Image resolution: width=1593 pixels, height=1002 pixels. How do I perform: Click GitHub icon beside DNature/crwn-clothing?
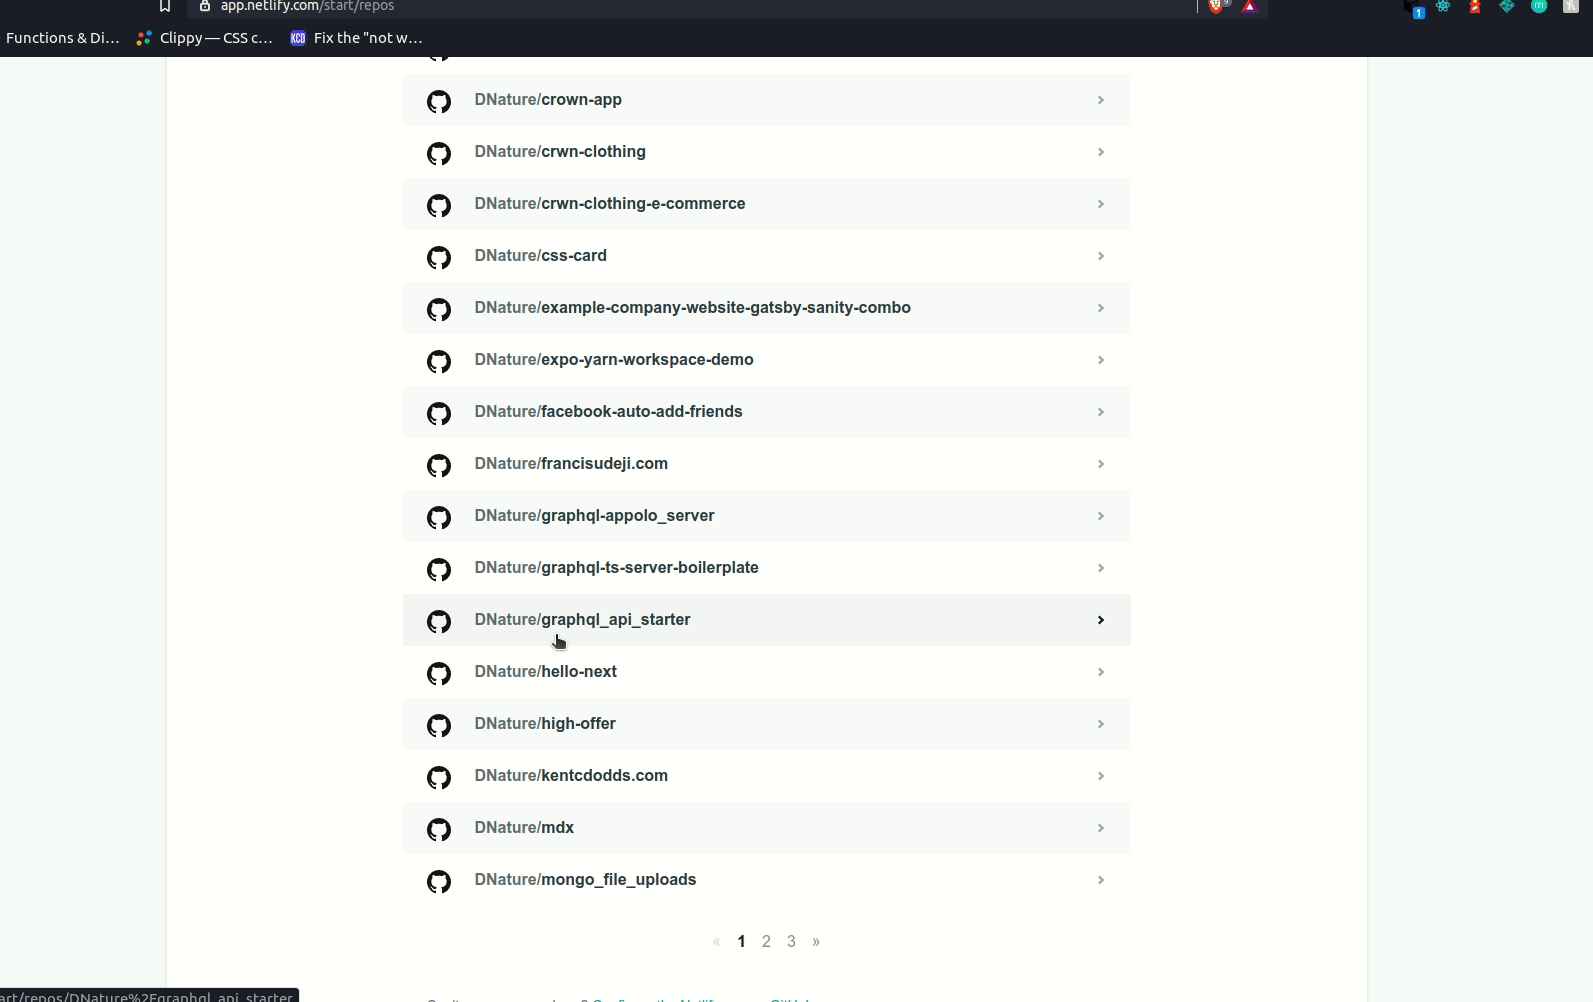[439, 153]
